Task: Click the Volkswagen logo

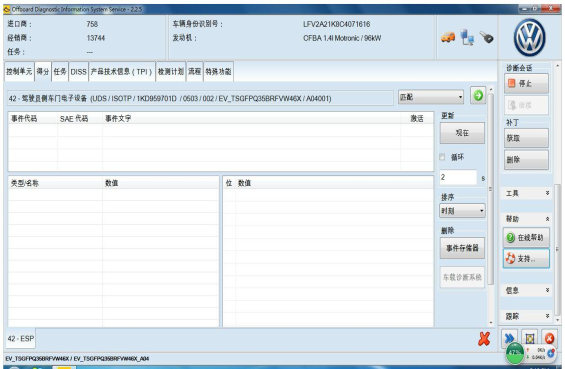Action: (x=529, y=38)
